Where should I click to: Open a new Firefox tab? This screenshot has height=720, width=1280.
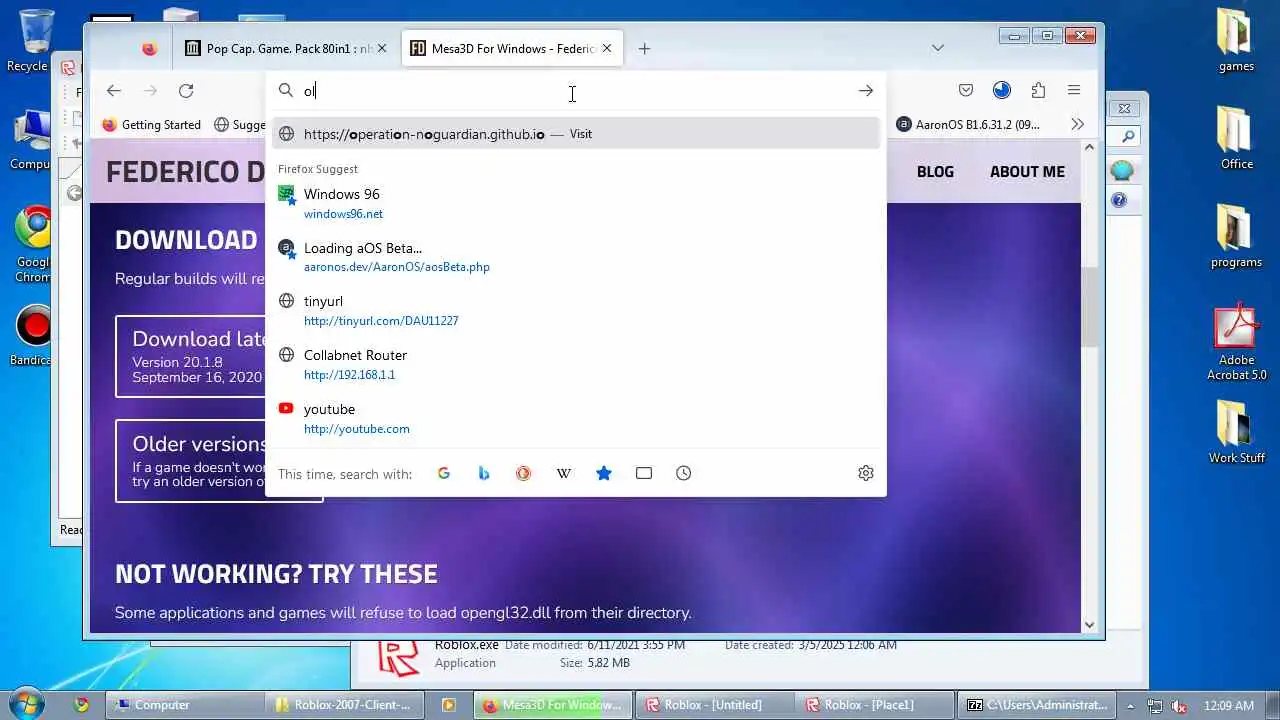[x=644, y=48]
